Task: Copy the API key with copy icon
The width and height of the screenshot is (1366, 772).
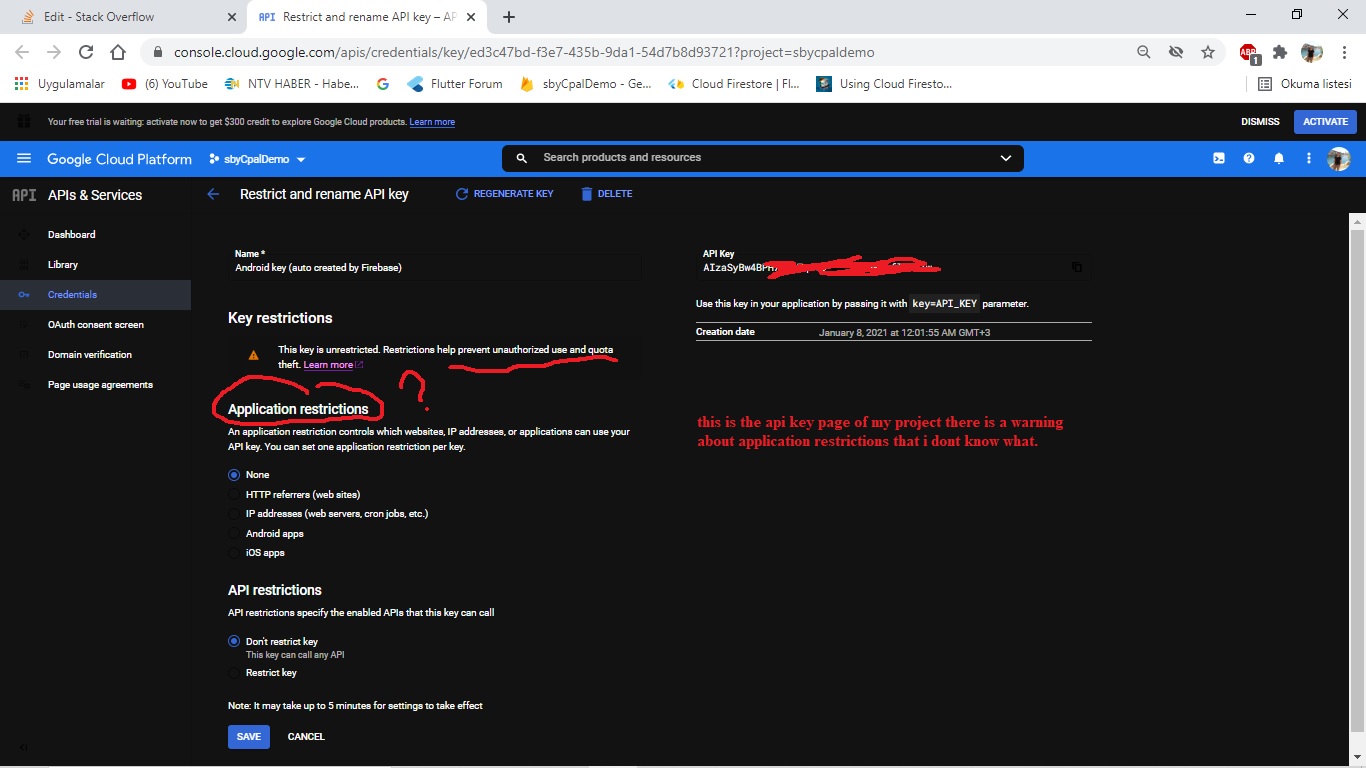Action: pos(1077,267)
